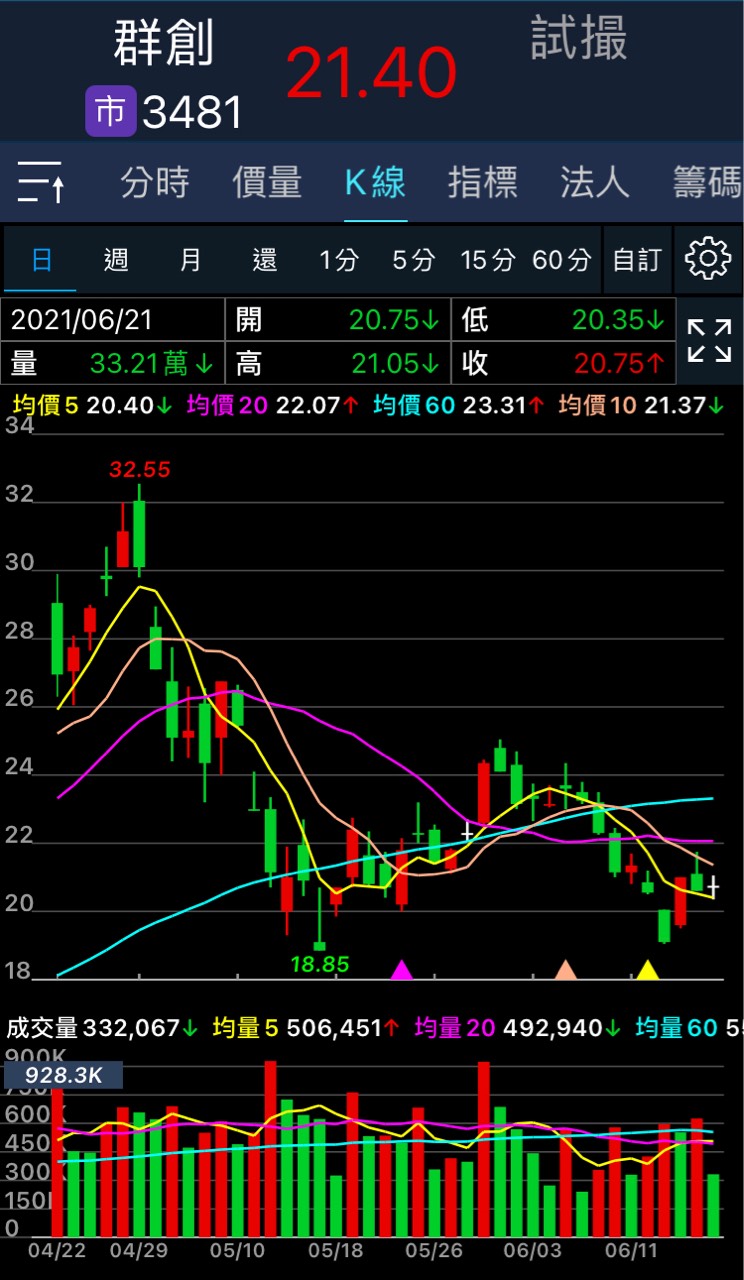Select the 指標 indicators tab
This screenshot has height=1280, width=744.
483,183
